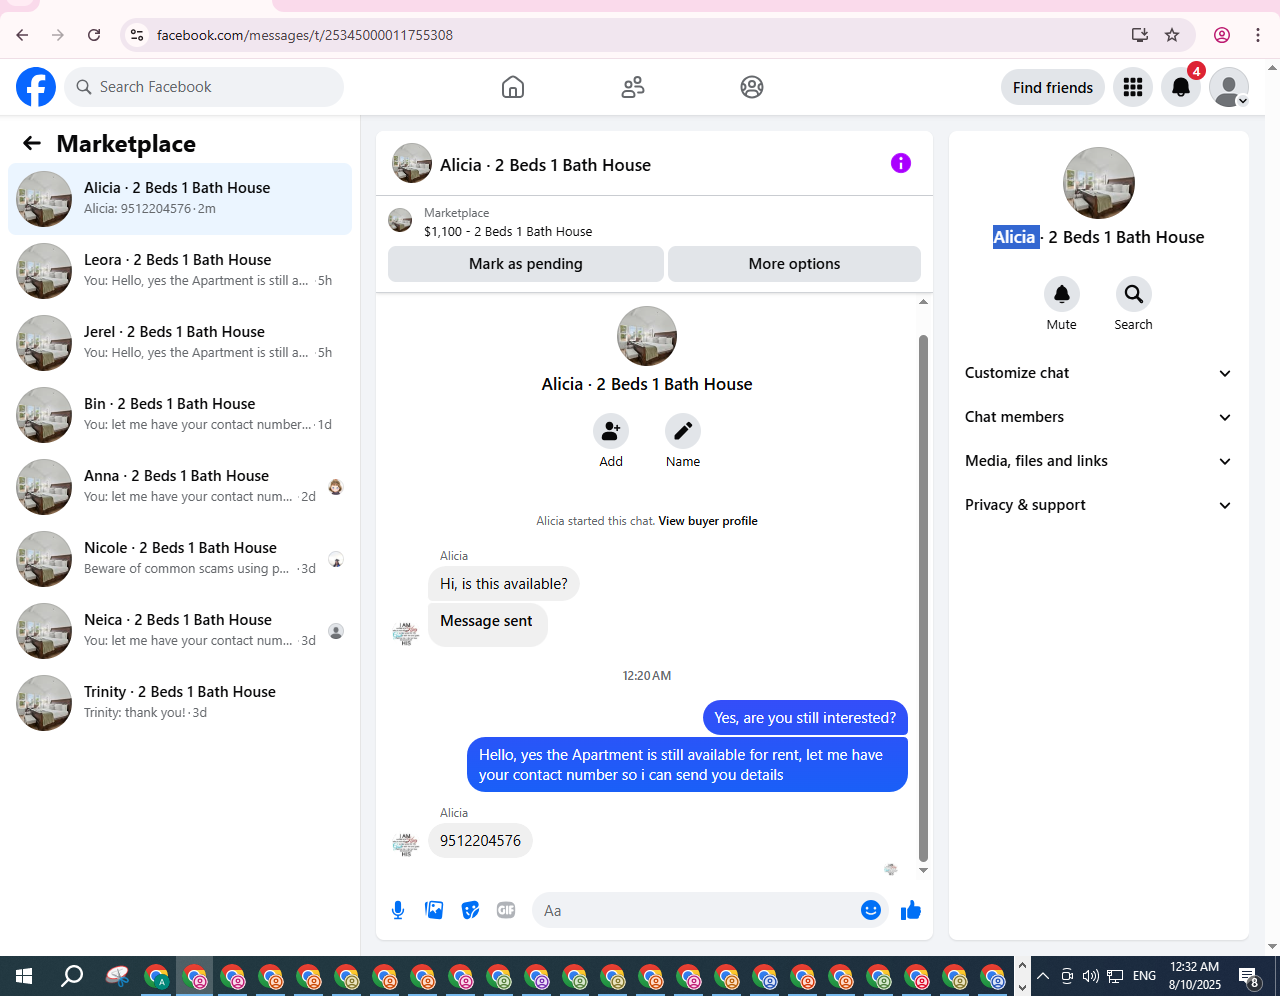Screen dimensions: 1280x996
Task: Go to Home feed icon
Action: [513, 87]
